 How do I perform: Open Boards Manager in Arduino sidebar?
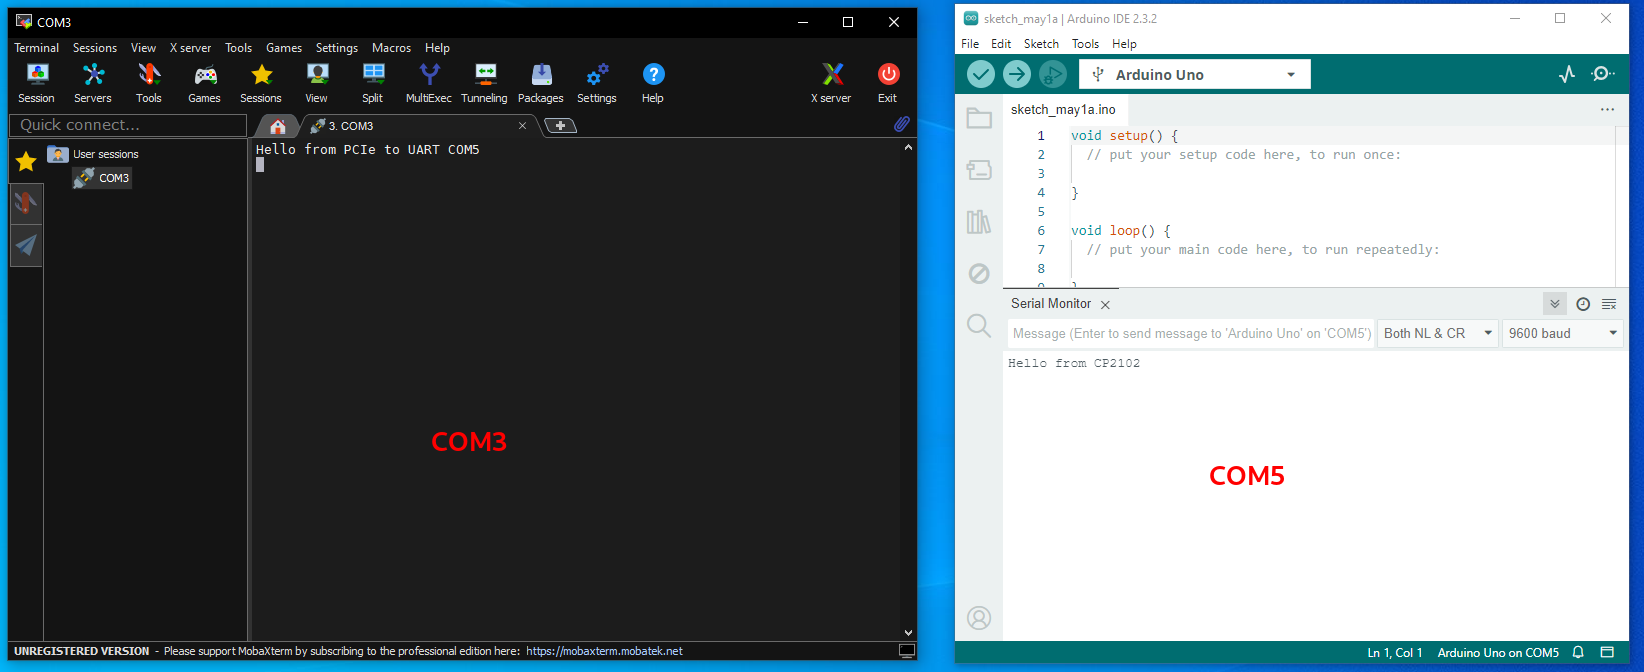(x=979, y=170)
